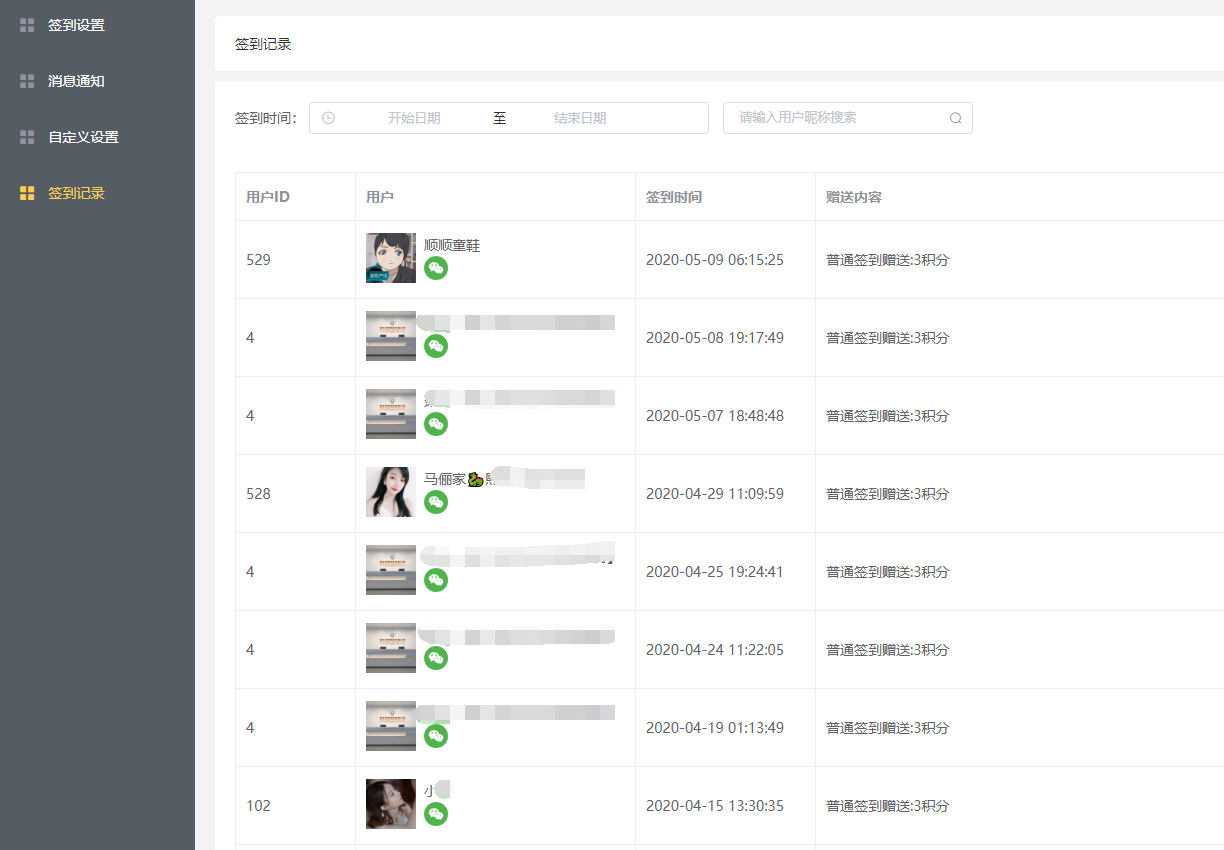Screen dimensions: 1224x850
Task: Click WeChat icon under 顺顺童鞋
Action: click(x=436, y=268)
